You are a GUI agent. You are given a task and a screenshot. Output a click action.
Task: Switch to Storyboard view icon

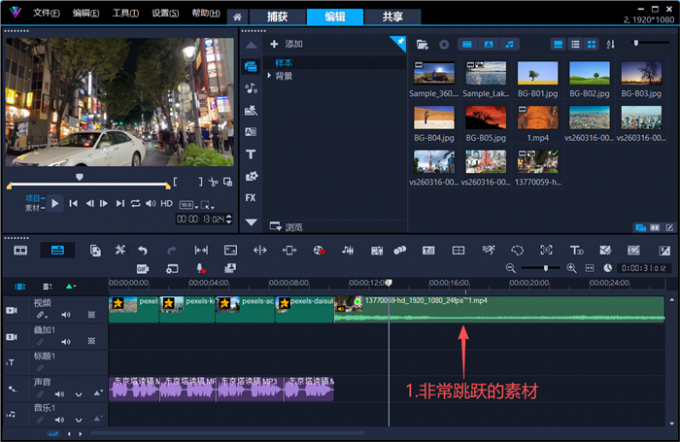pos(20,250)
